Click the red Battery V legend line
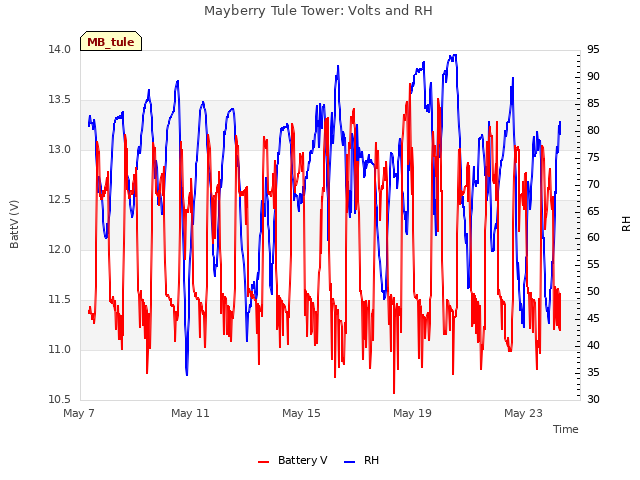This screenshot has width=640, height=480. click(264, 462)
